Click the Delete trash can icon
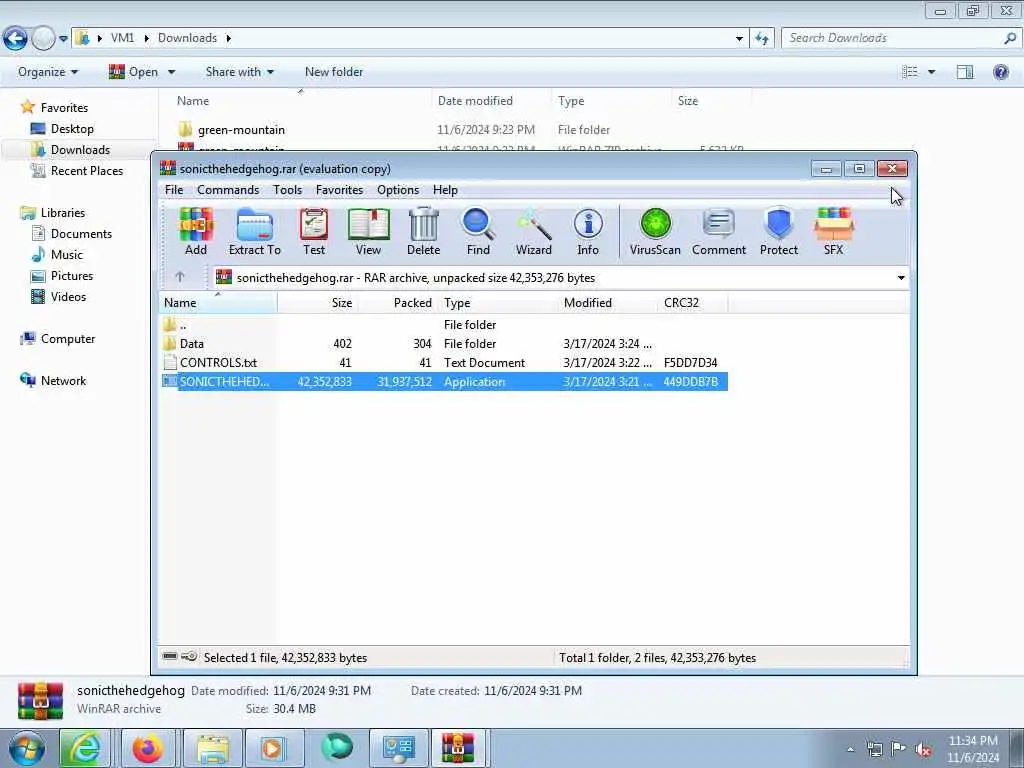The width and height of the screenshot is (1024, 768). pyautogui.click(x=424, y=232)
